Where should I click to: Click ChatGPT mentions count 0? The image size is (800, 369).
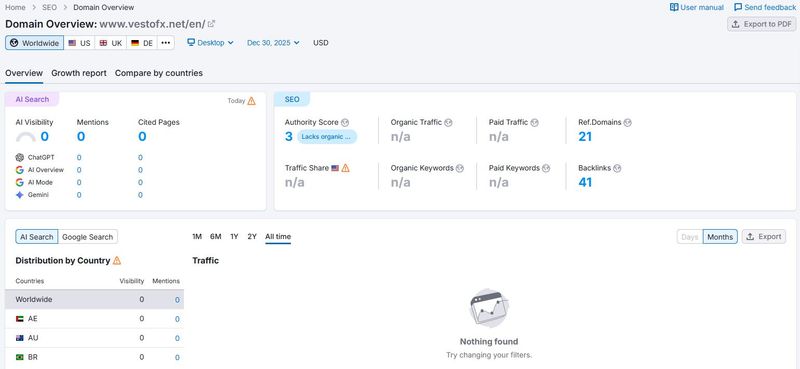(79, 157)
